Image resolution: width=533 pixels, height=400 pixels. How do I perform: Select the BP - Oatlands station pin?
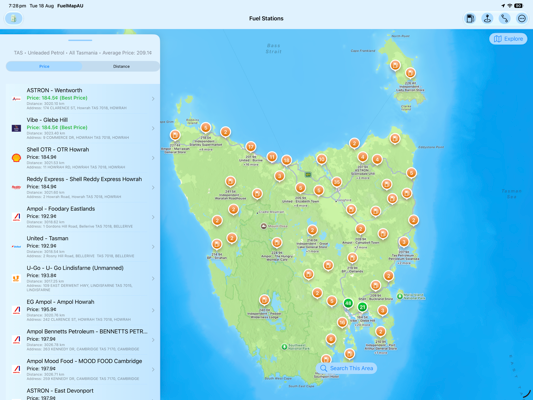352,258
